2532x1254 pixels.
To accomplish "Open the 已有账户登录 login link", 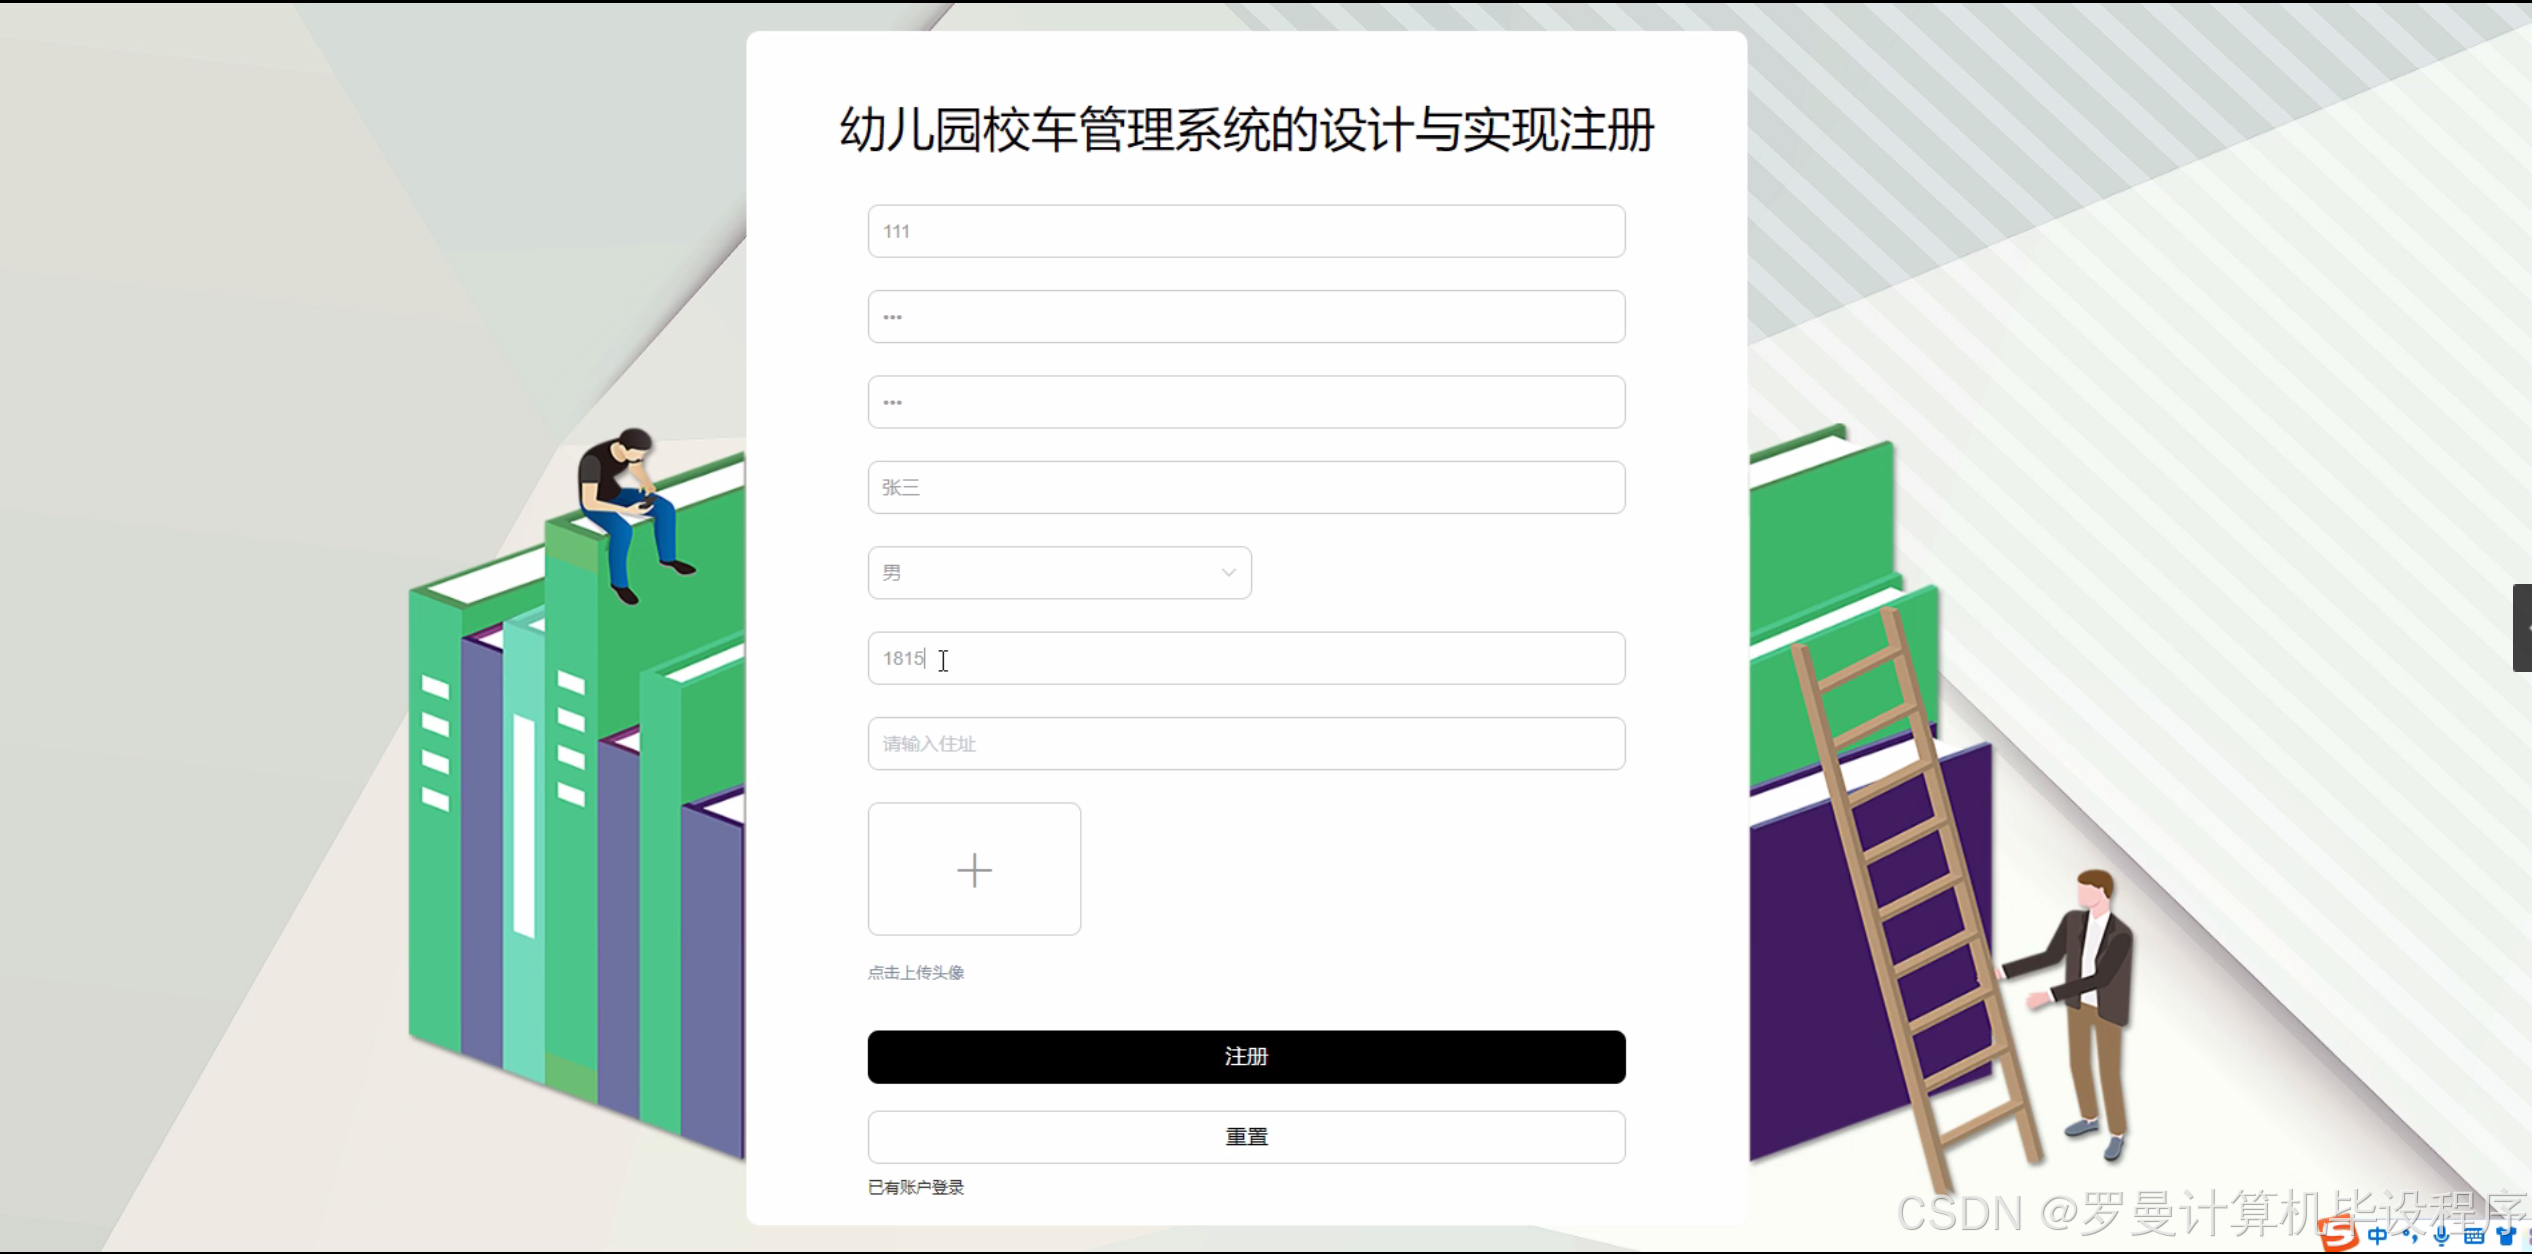I will (x=916, y=1187).
